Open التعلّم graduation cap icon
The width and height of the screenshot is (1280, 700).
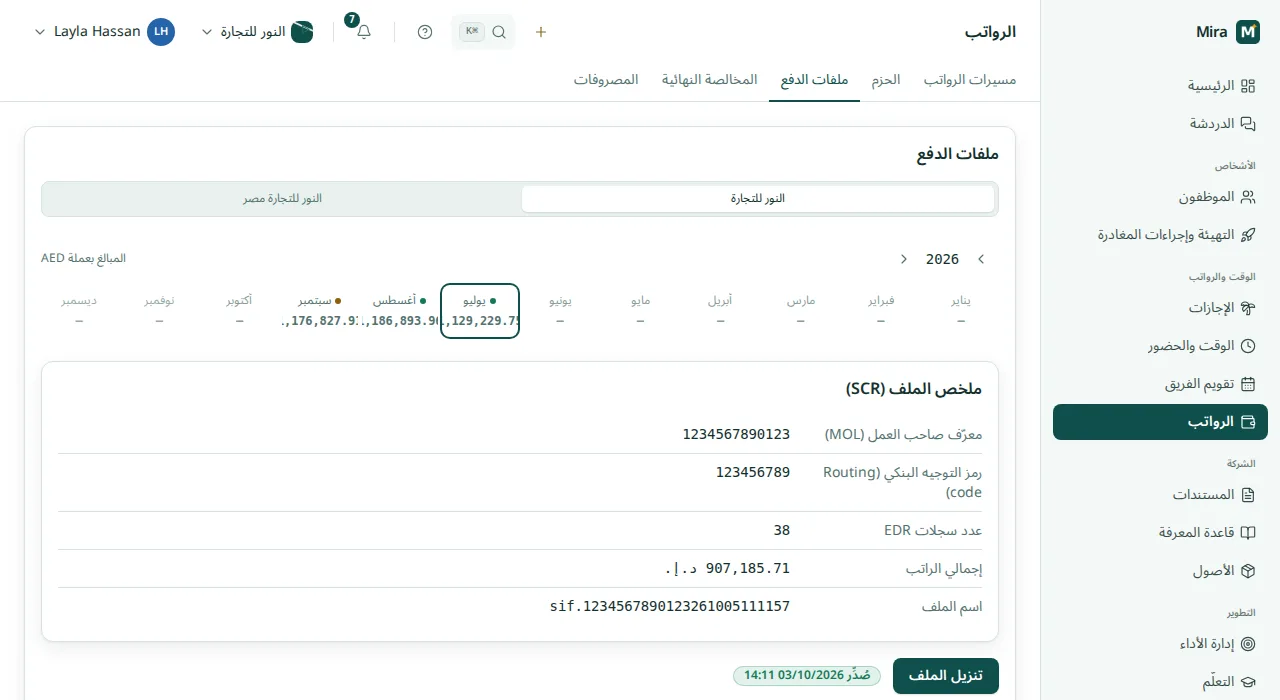point(1247,682)
